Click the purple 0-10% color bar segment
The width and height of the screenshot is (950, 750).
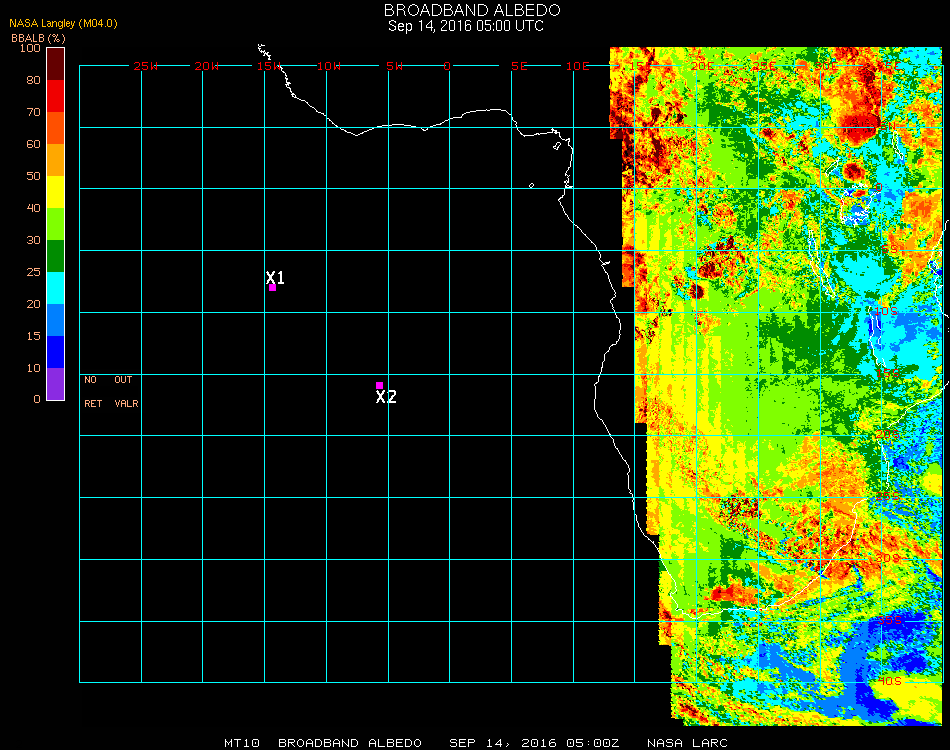tap(56, 384)
